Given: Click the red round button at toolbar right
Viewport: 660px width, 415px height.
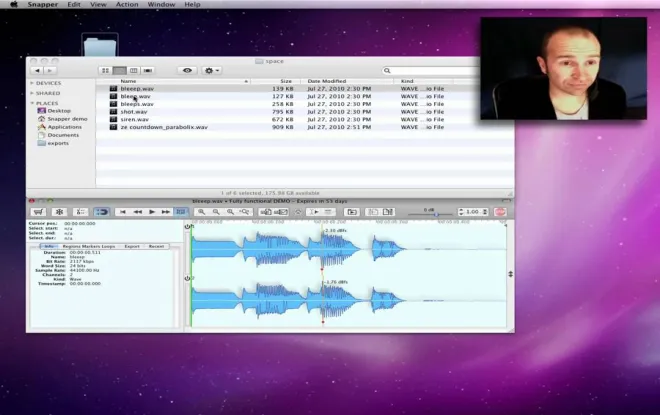Looking at the screenshot, I should pos(500,212).
